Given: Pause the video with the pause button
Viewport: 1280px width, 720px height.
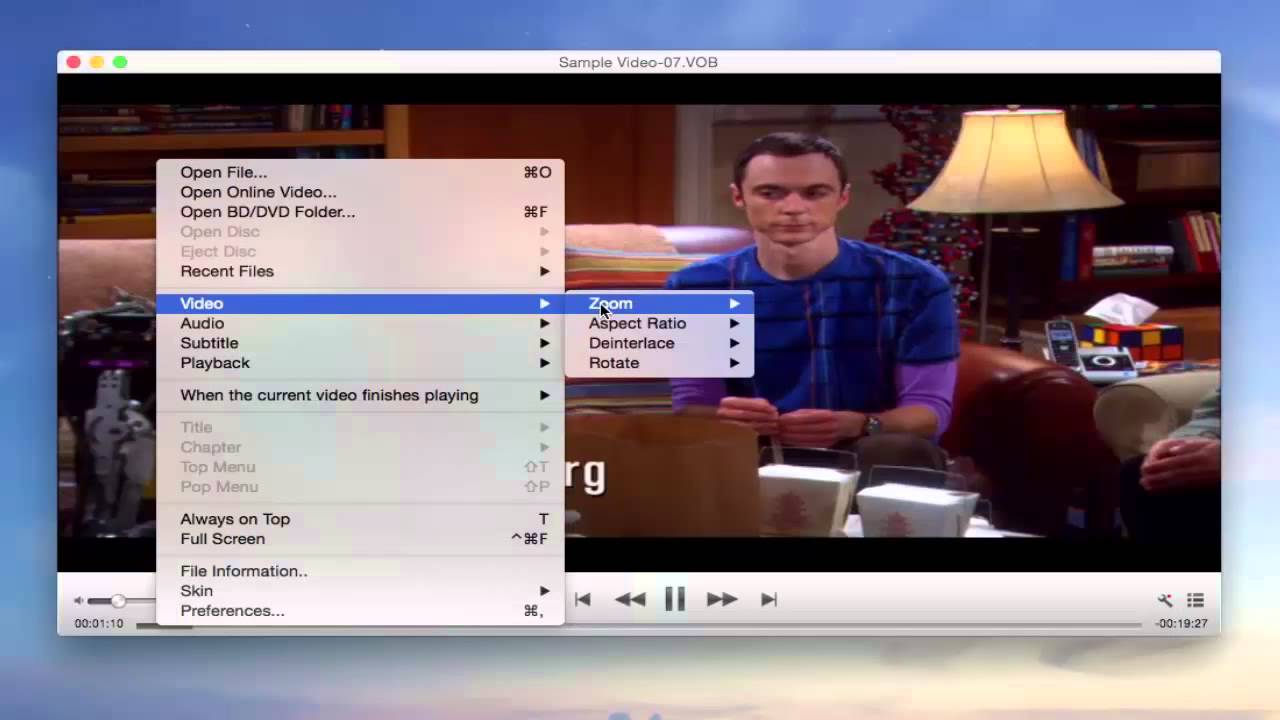Looking at the screenshot, I should 675,599.
